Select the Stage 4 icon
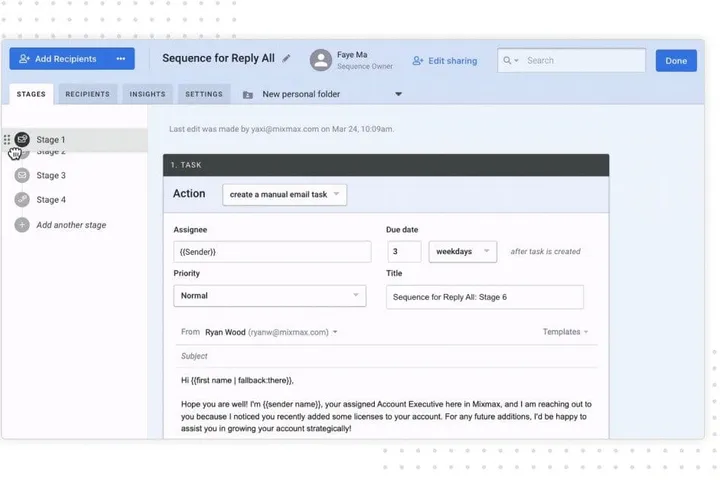Screen dimensions: 720x480 pos(22,199)
